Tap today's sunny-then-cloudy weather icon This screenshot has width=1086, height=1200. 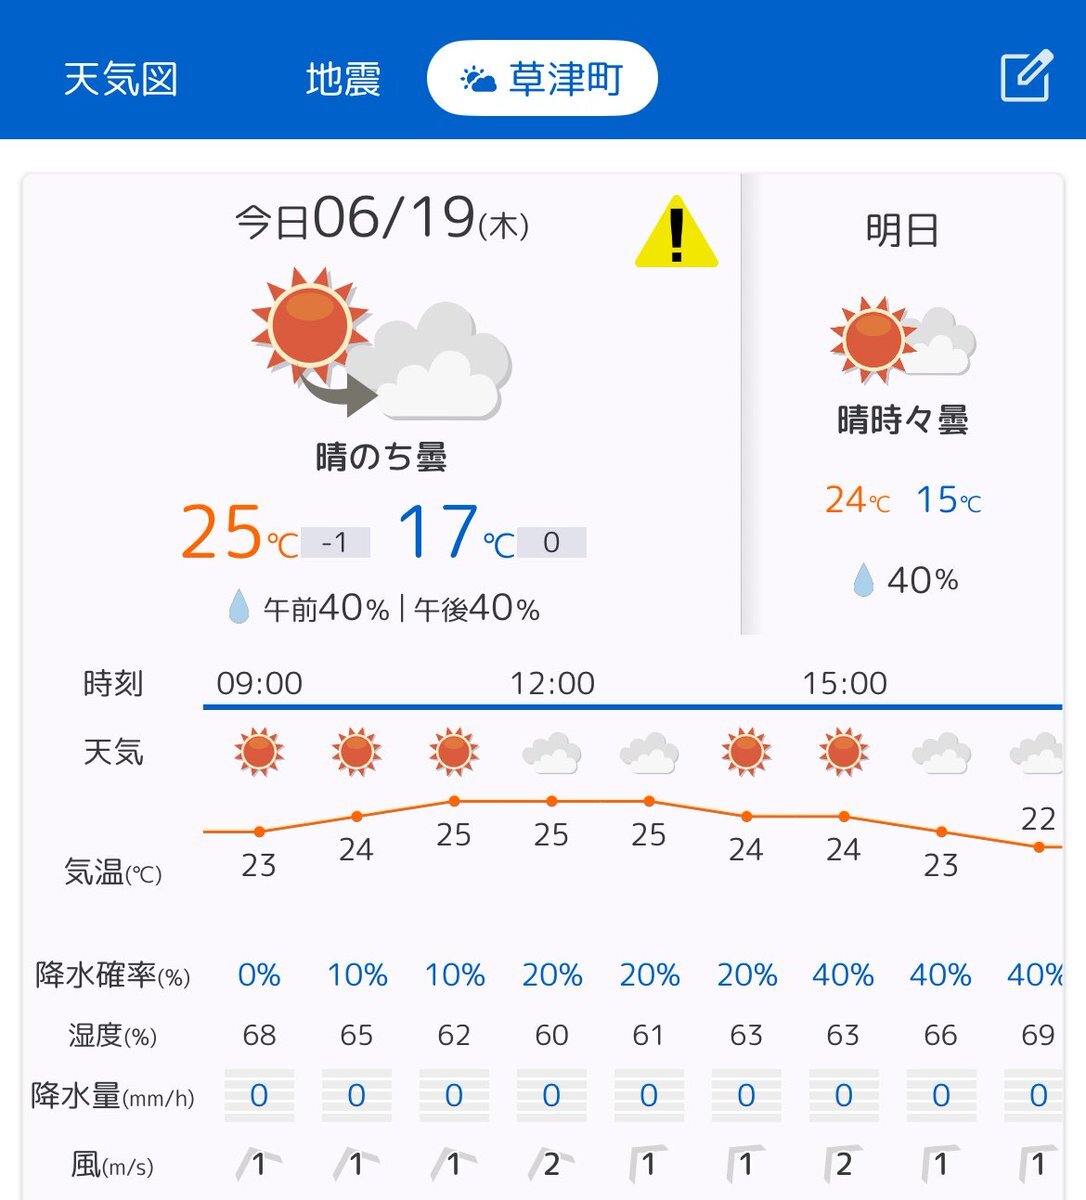pyautogui.click(x=381, y=345)
